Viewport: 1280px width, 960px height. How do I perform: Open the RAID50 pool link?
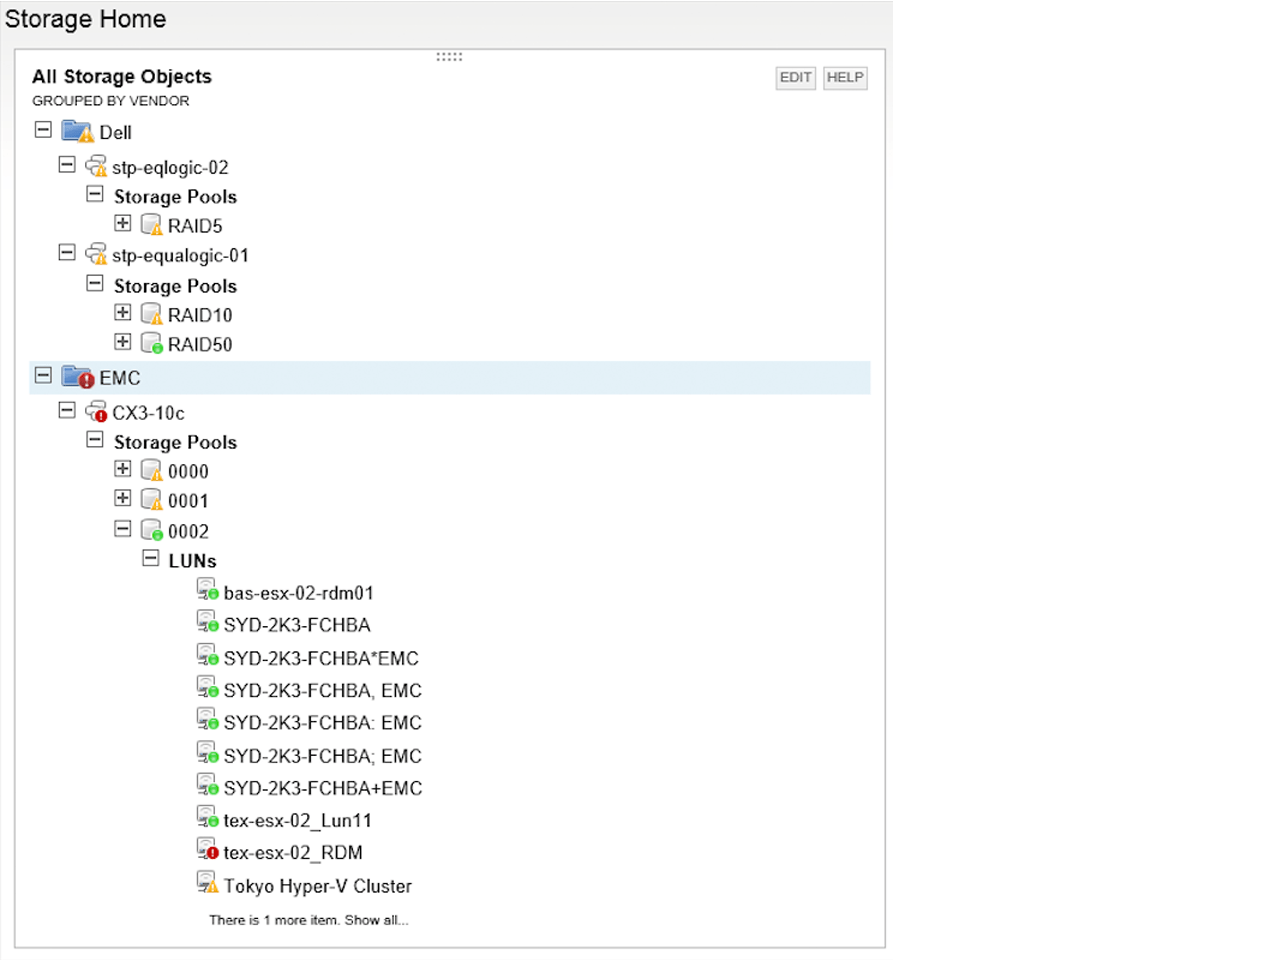(x=200, y=345)
